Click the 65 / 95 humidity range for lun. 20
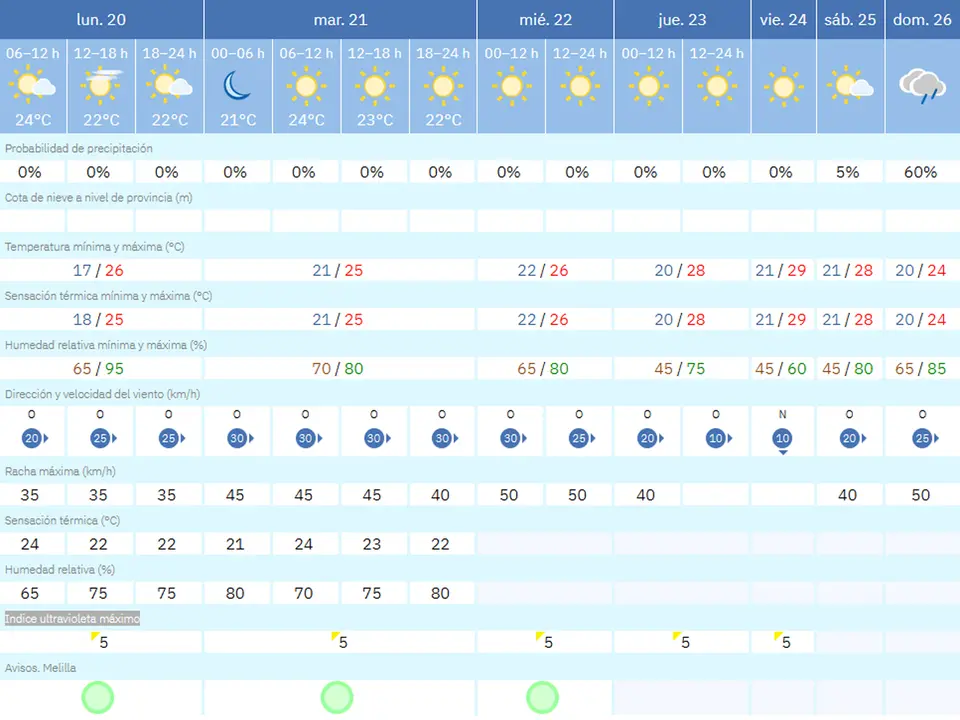960x720 pixels. pos(98,369)
